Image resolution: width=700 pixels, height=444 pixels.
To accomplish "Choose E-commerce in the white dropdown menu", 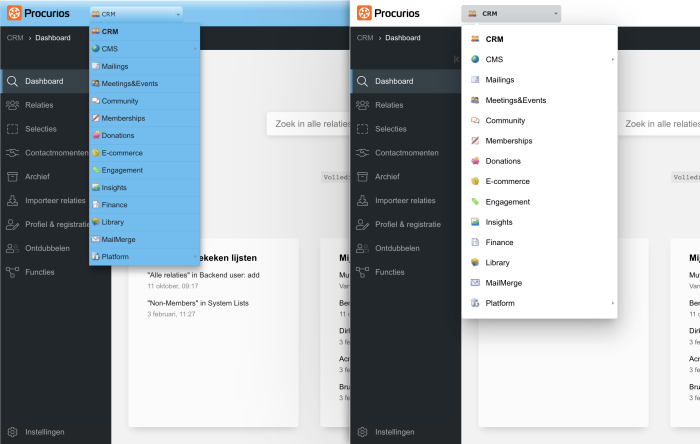I will 539,182.
